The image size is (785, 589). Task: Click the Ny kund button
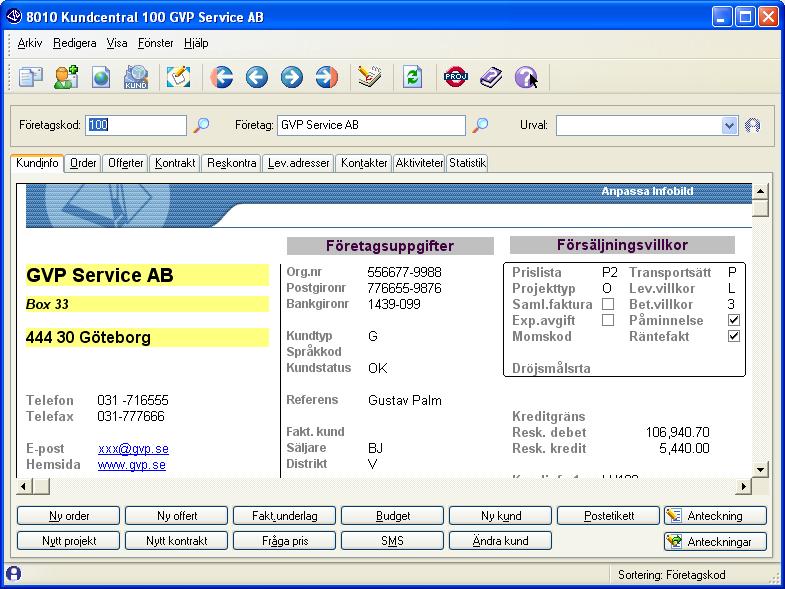[x=501, y=515]
